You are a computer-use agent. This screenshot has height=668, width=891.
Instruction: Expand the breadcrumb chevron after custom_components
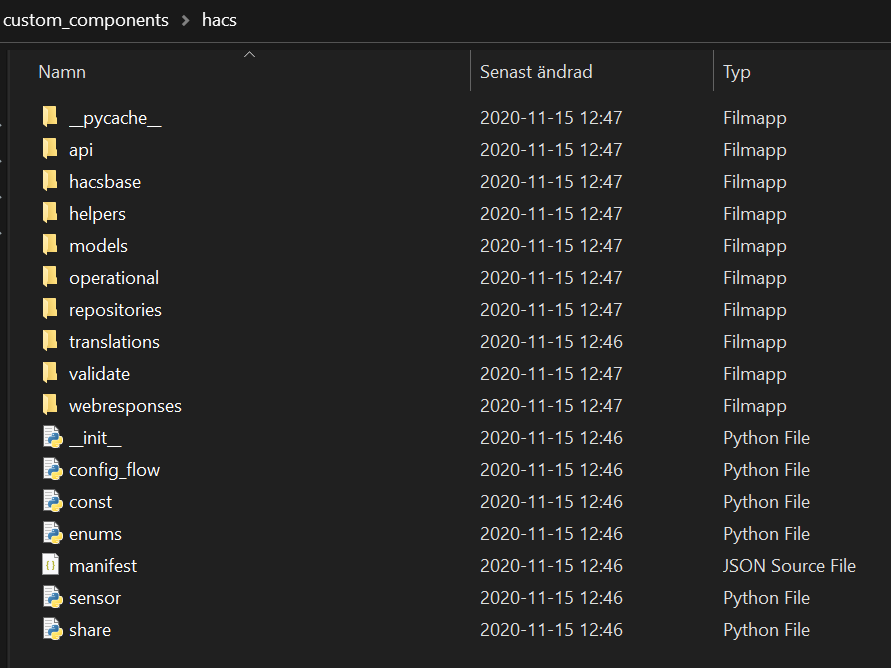click(x=185, y=20)
